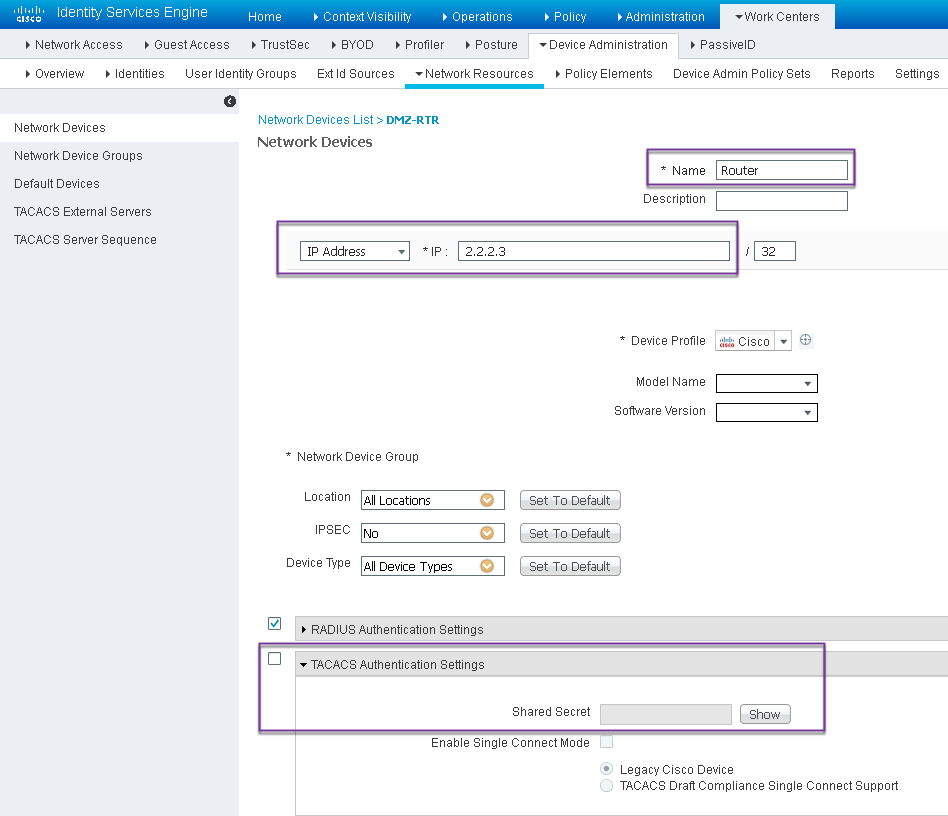Open Device Type dropdown orange arrow
948x816 pixels.
487,566
